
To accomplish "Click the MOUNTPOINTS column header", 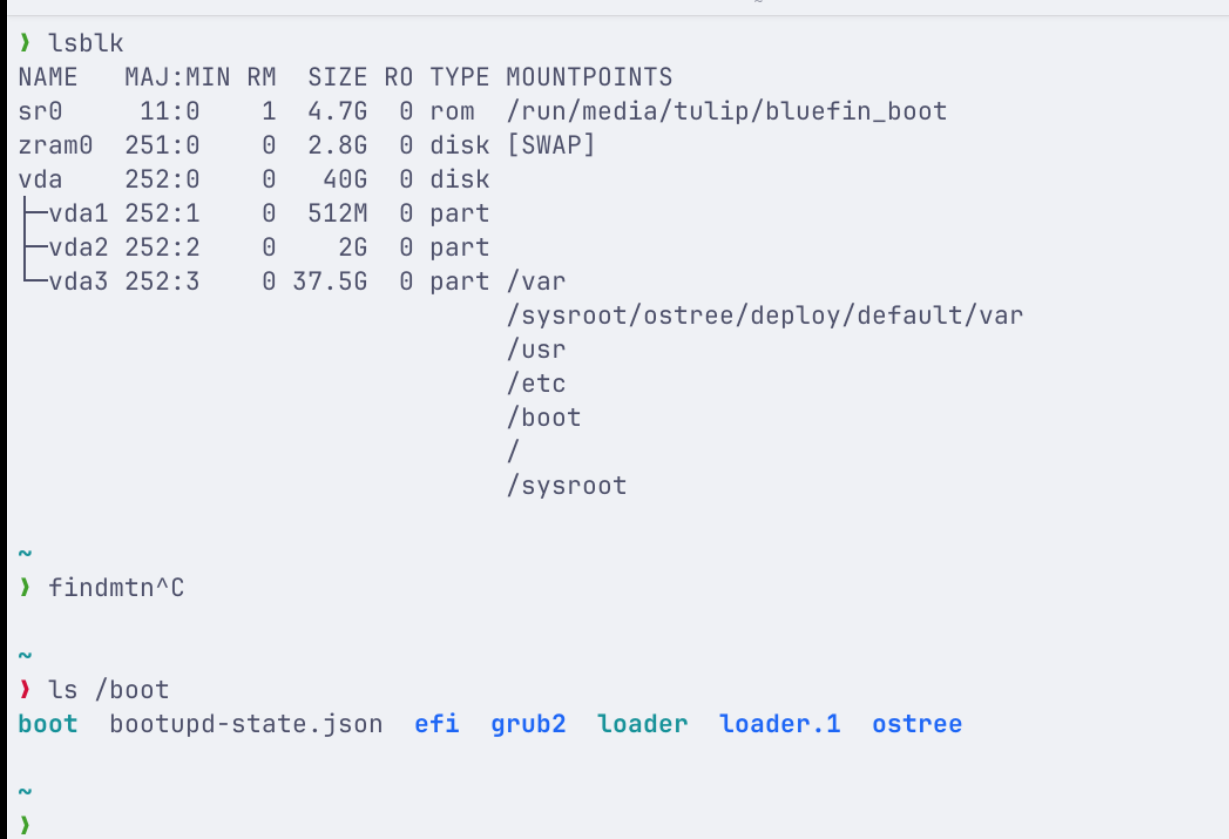I will tap(589, 77).
